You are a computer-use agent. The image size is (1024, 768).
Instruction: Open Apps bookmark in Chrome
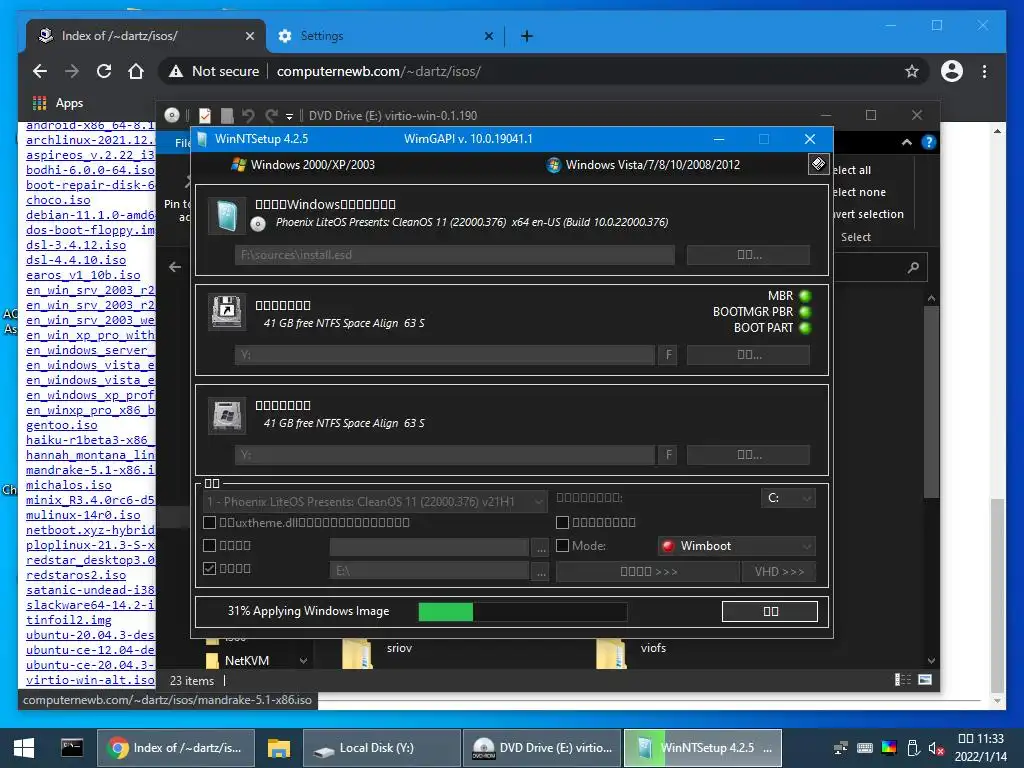tap(58, 103)
